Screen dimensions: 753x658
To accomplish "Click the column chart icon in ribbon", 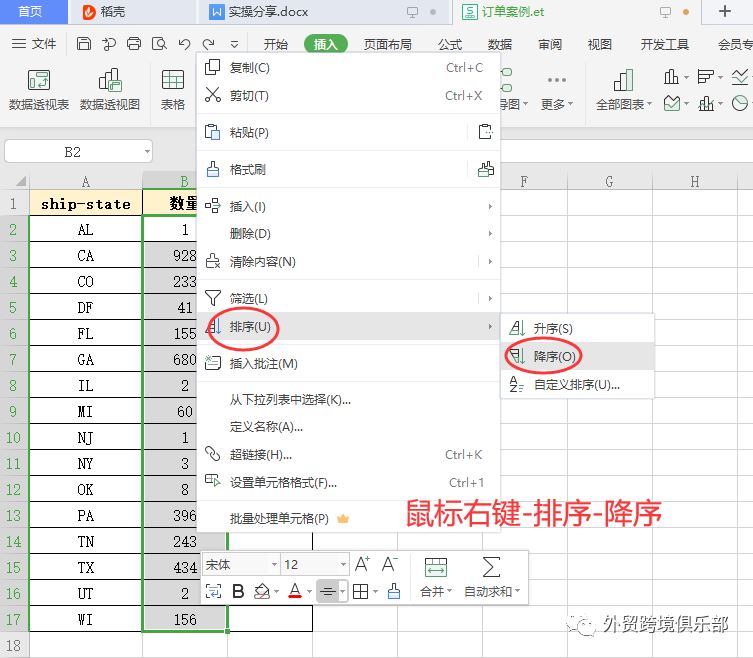I will tap(671, 76).
